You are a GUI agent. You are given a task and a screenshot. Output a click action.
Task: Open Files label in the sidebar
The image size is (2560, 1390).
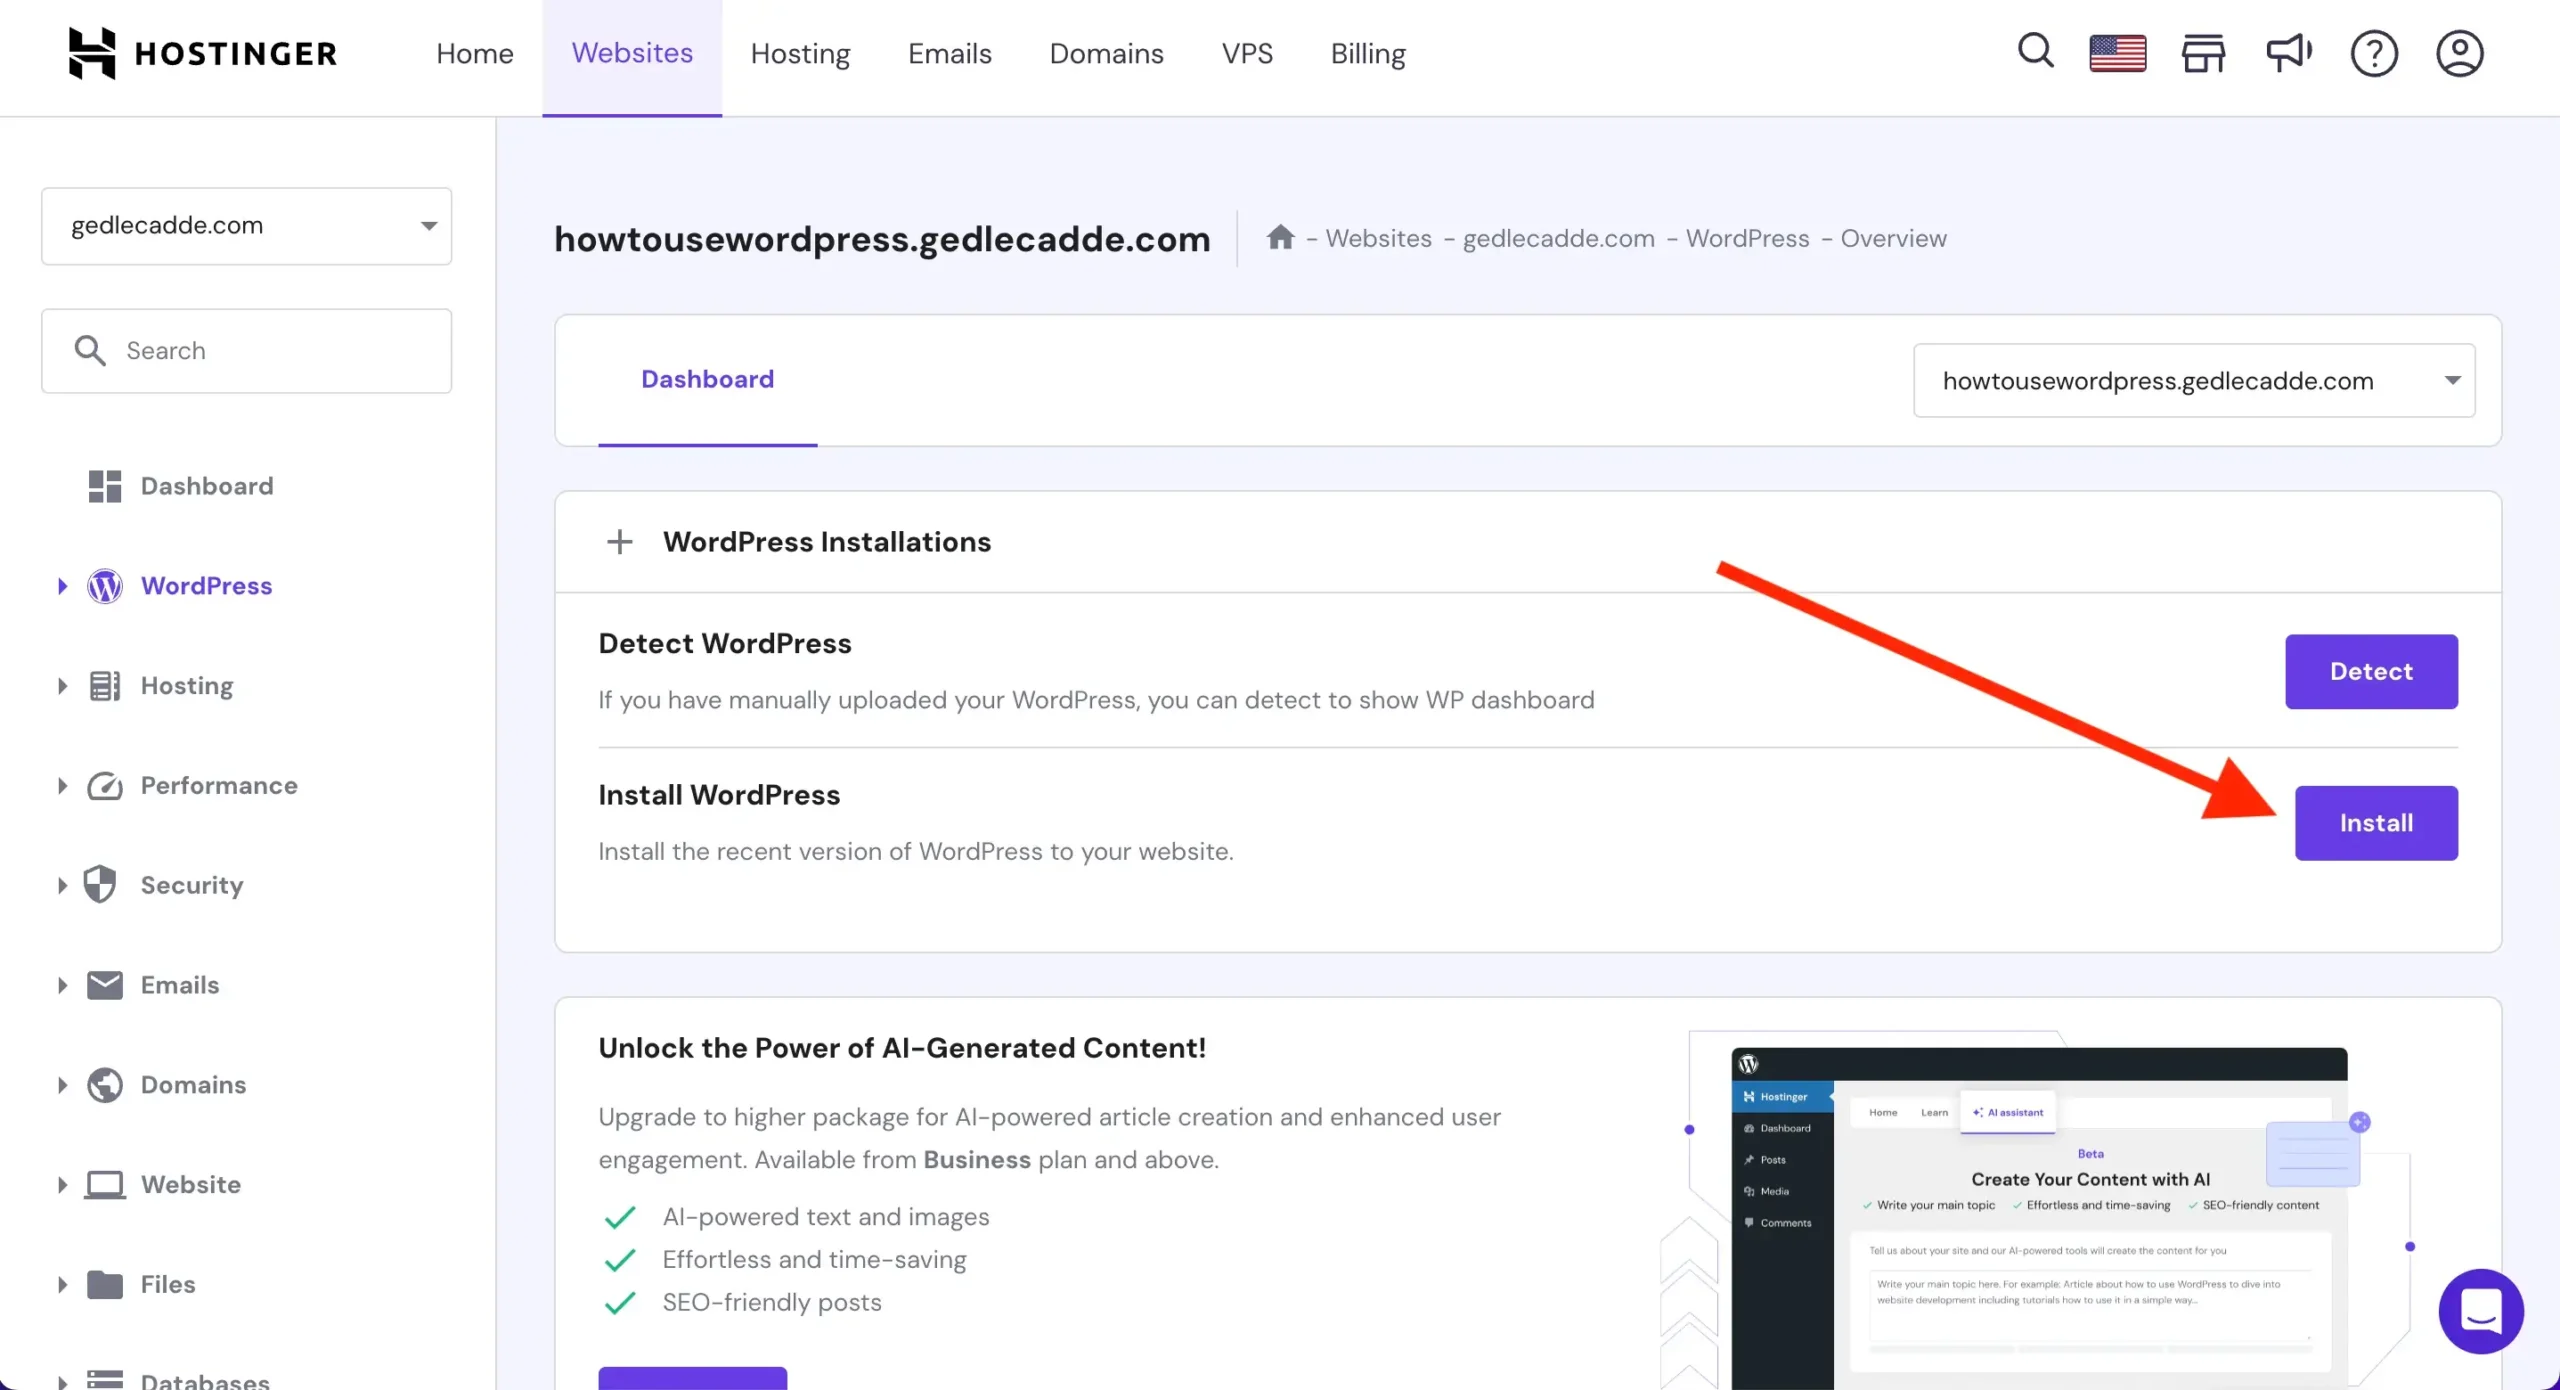click(x=168, y=1284)
